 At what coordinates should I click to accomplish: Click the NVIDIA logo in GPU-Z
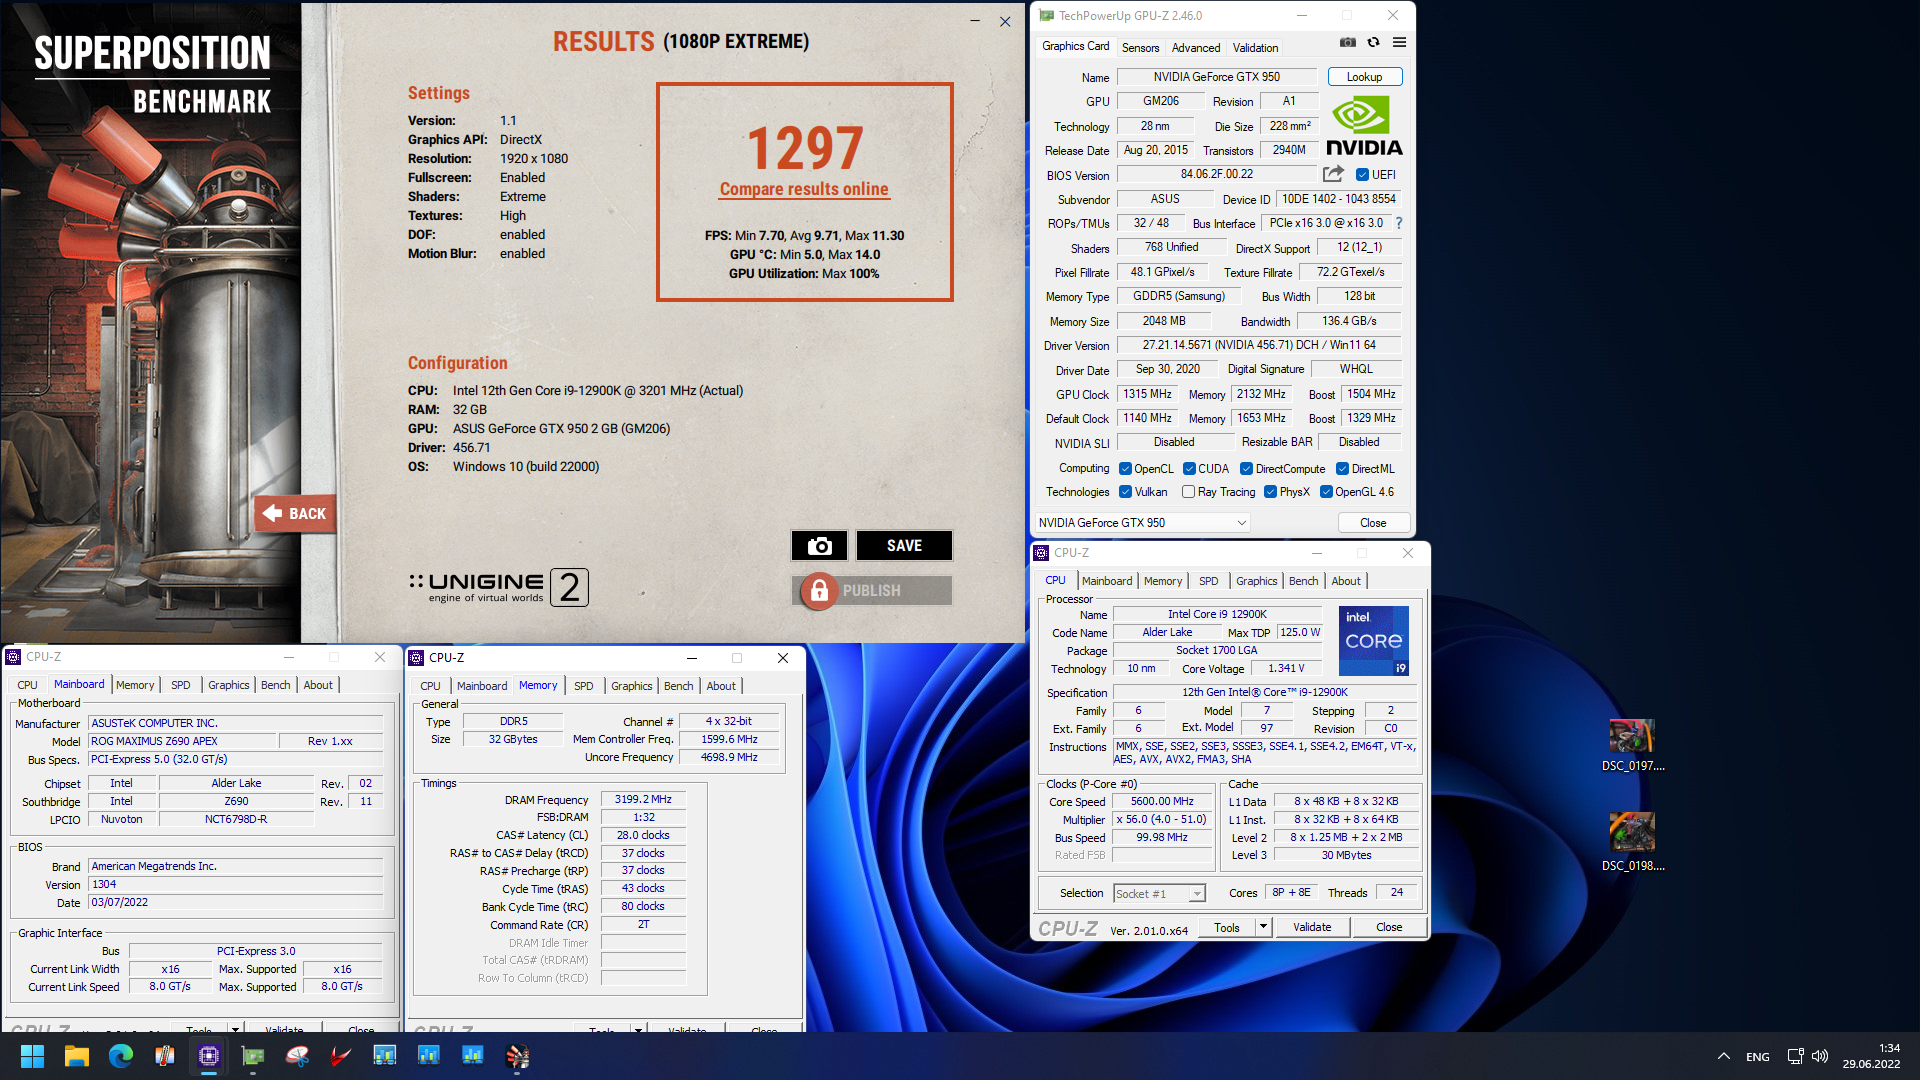(x=1364, y=126)
